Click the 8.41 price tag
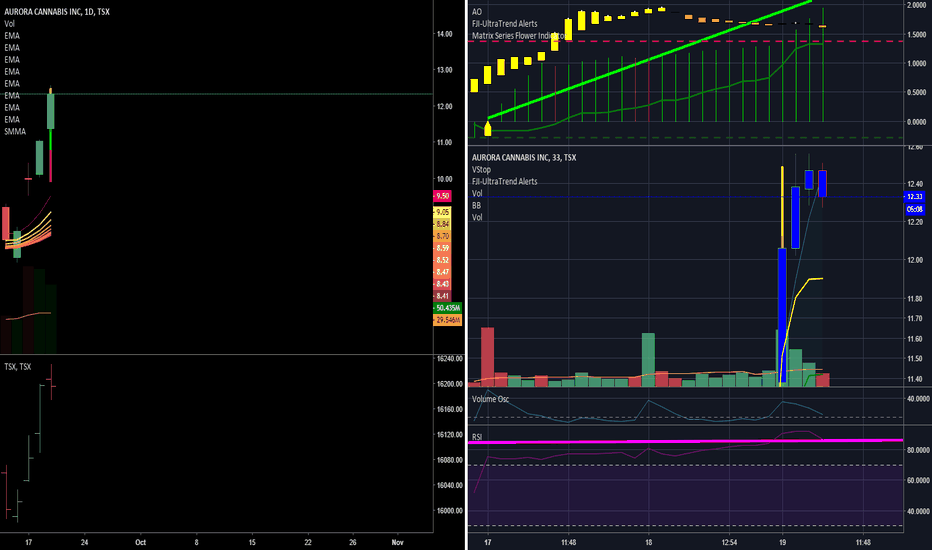 [442, 296]
